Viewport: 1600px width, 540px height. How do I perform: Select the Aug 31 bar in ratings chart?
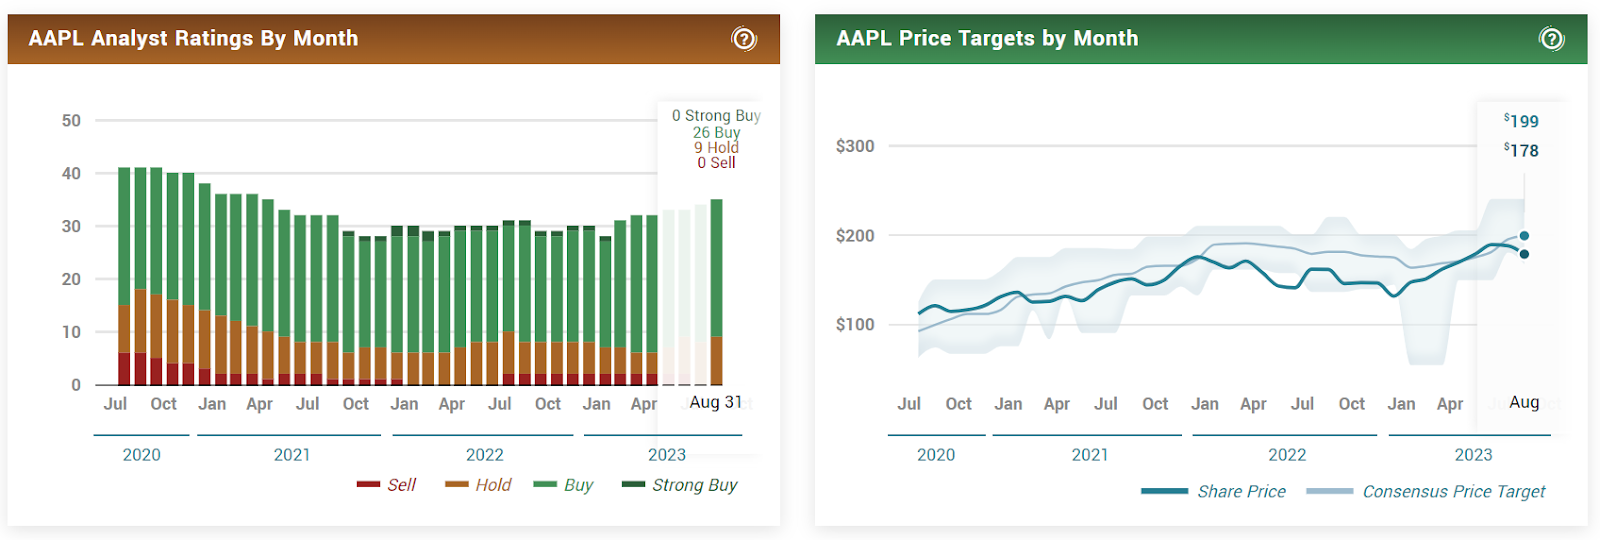(x=716, y=292)
